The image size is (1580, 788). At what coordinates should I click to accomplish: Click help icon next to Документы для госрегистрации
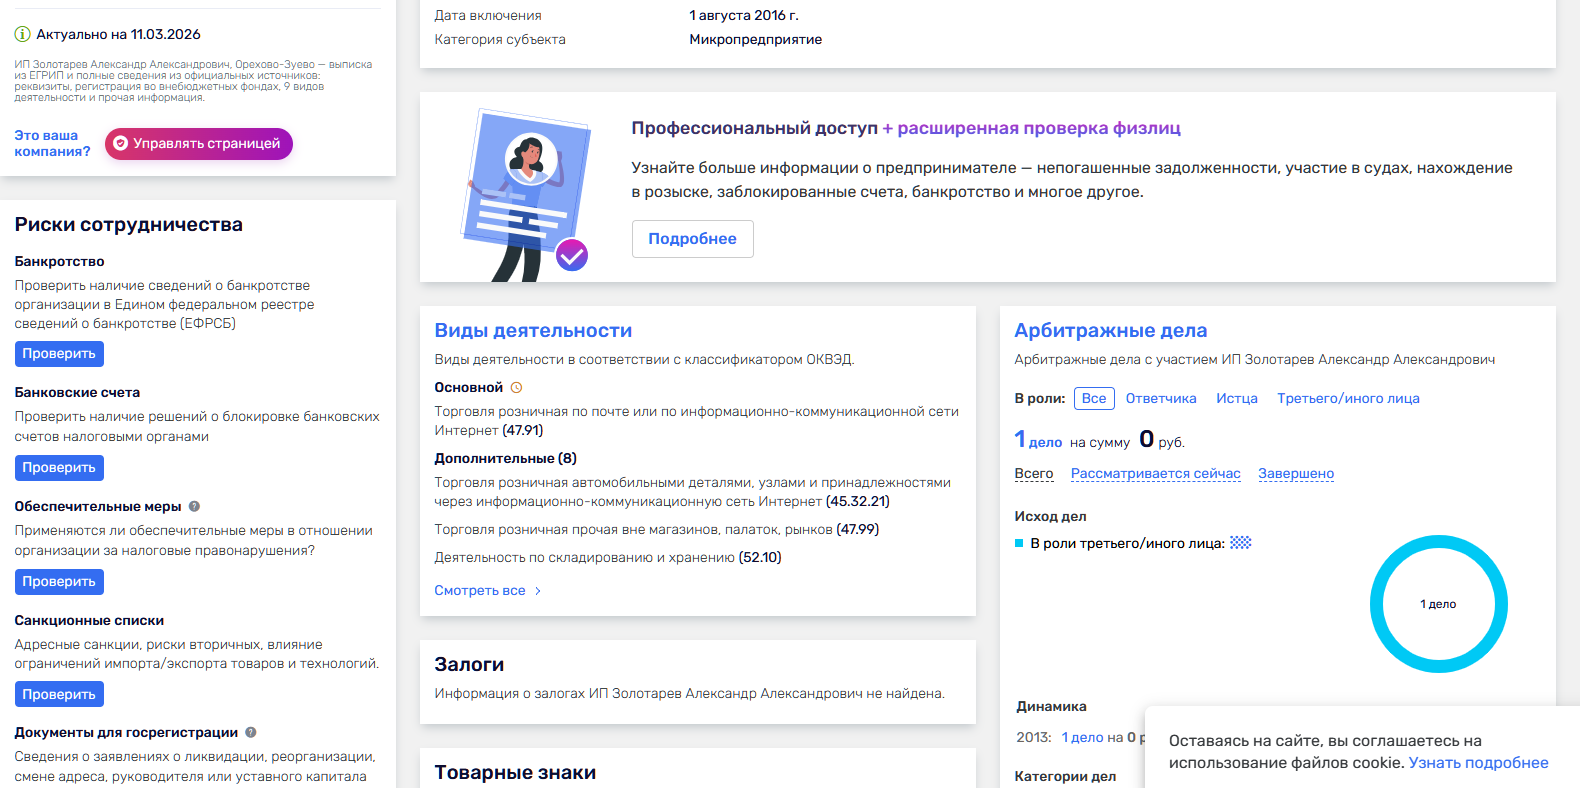(251, 732)
